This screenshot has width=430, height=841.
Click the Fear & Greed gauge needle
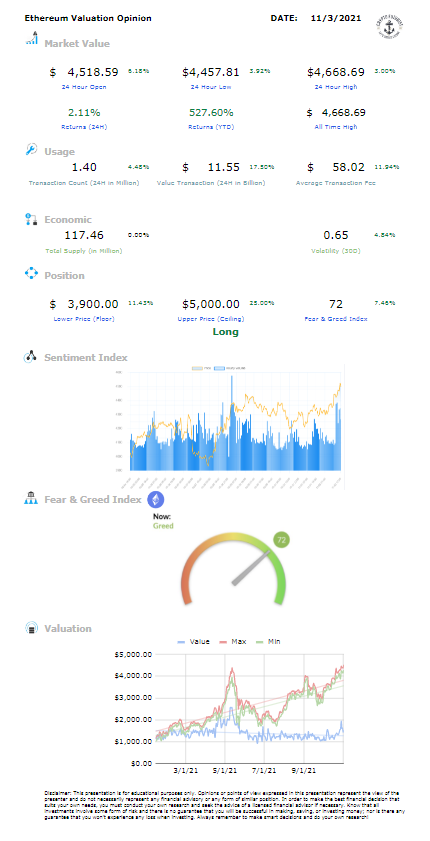pyautogui.click(x=251, y=567)
